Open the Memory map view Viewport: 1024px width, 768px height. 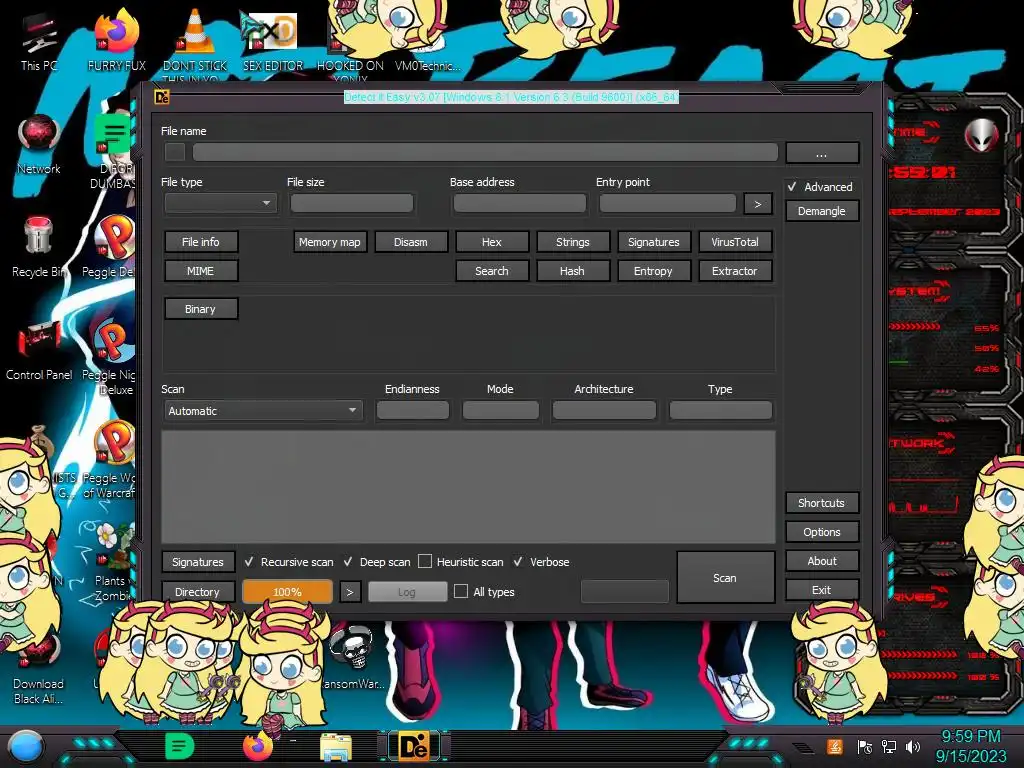330,242
